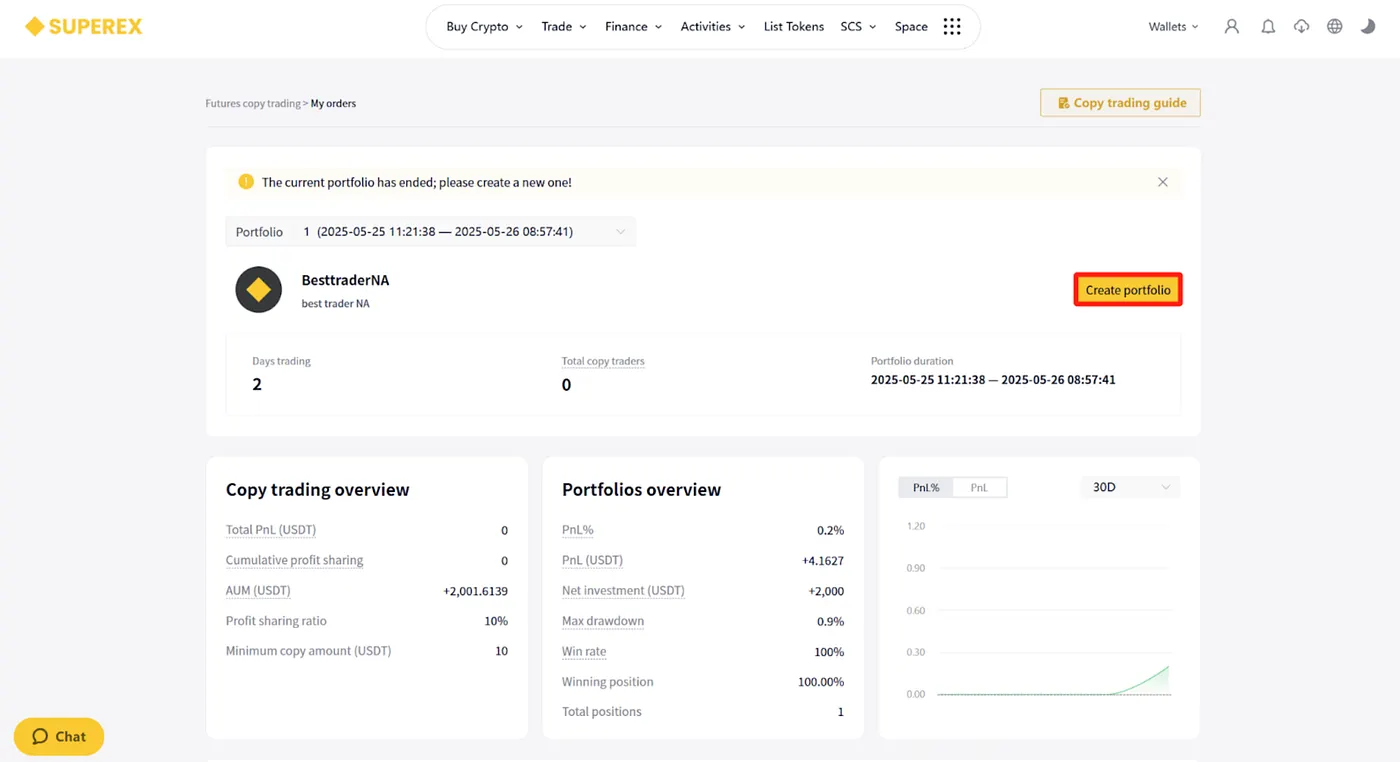Open the Copy trading guide
The height and width of the screenshot is (762, 1400).
coord(1120,103)
